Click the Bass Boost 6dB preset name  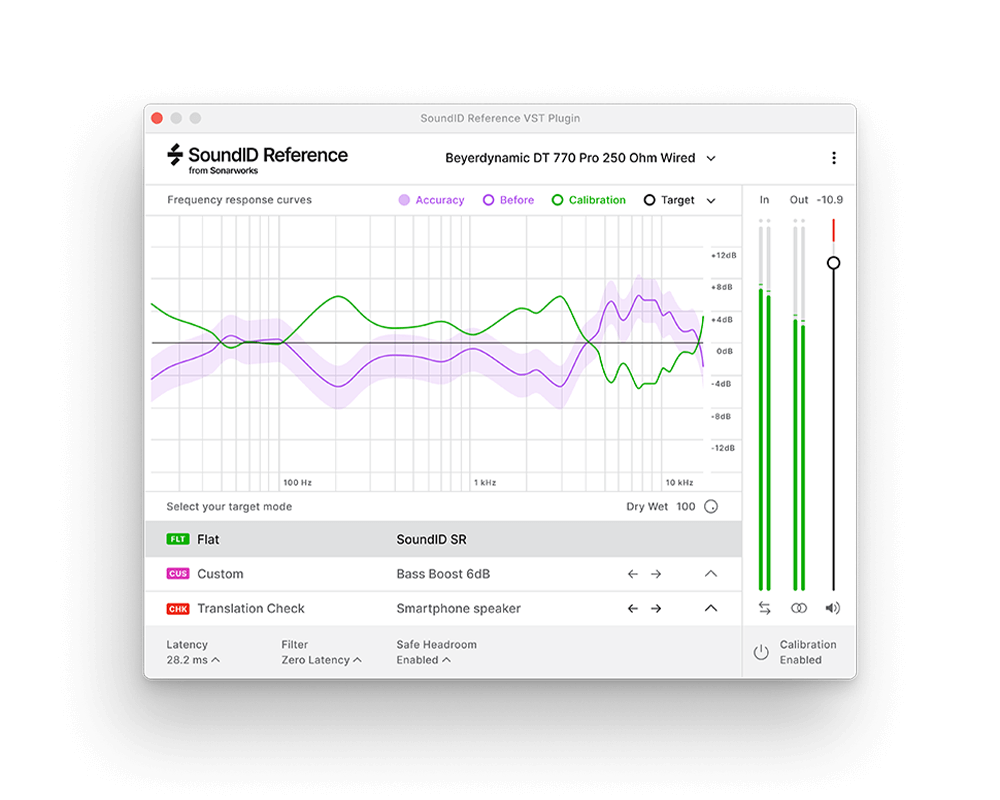tap(443, 574)
